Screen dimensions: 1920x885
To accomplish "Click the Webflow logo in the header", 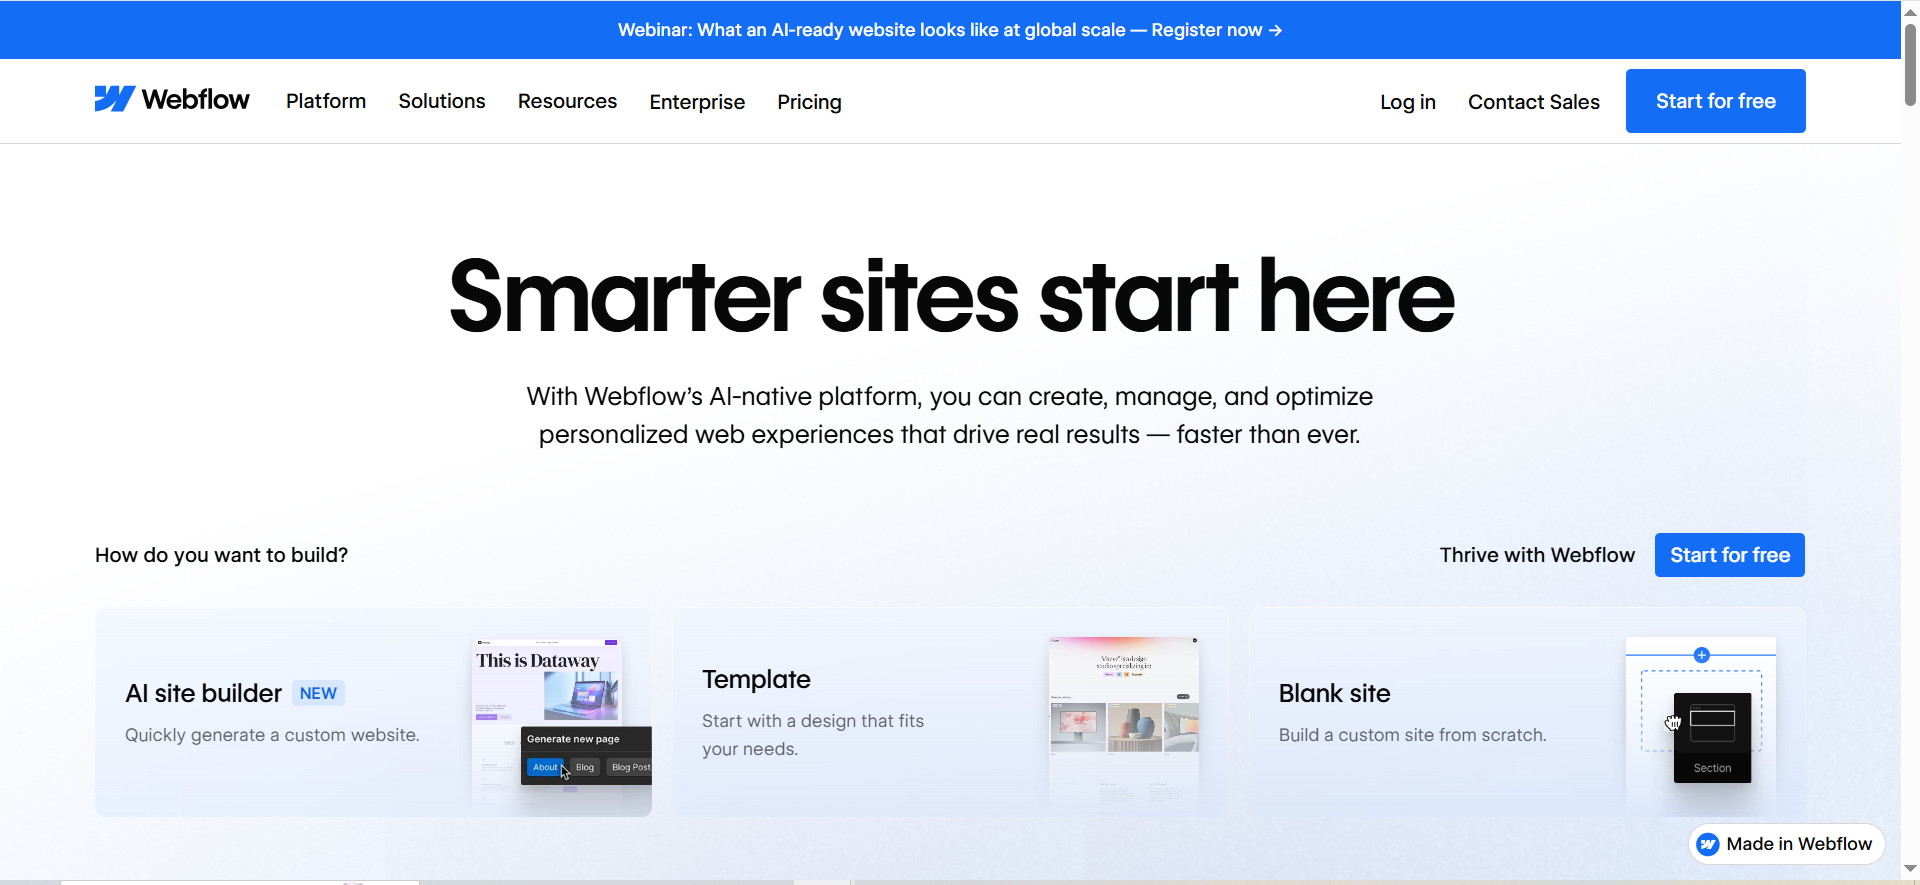I will coord(172,99).
